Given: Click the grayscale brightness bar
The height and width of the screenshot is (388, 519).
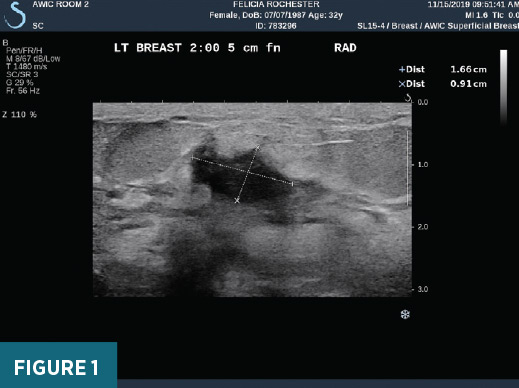Looking at the screenshot, I should pyautogui.click(x=504, y=87).
